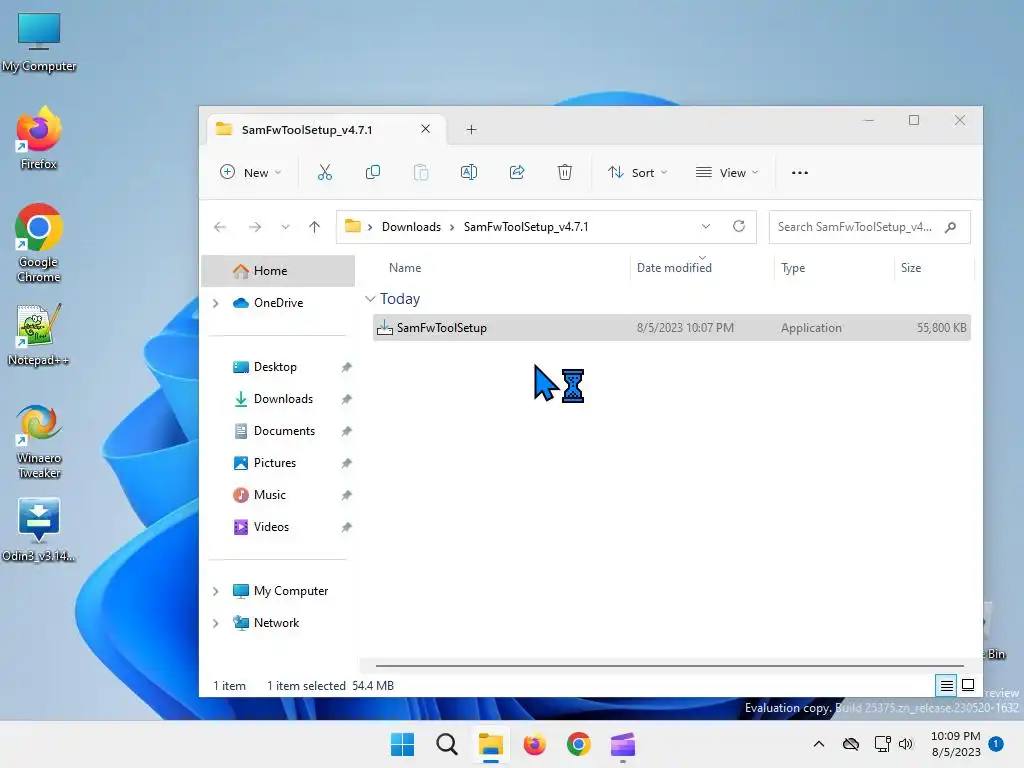Click the Cut scissors icon in toolbar
The height and width of the screenshot is (768, 1024).
(325, 172)
